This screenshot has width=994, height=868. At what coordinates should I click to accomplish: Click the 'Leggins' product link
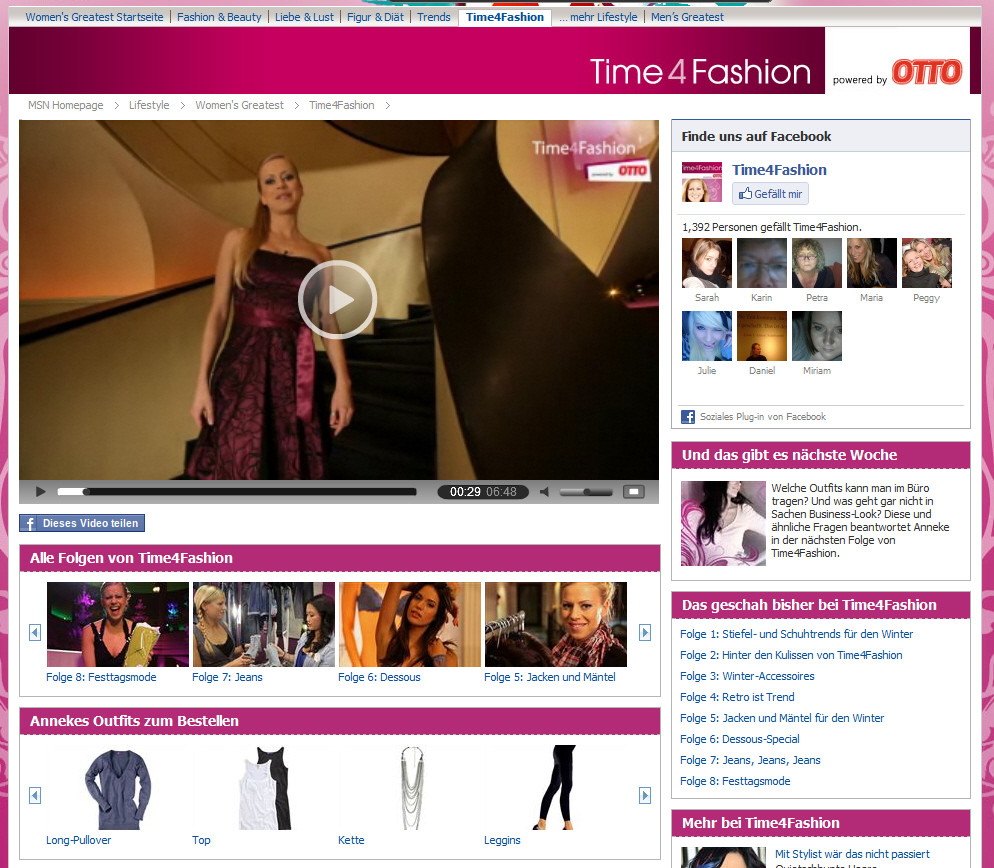[502, 840]
